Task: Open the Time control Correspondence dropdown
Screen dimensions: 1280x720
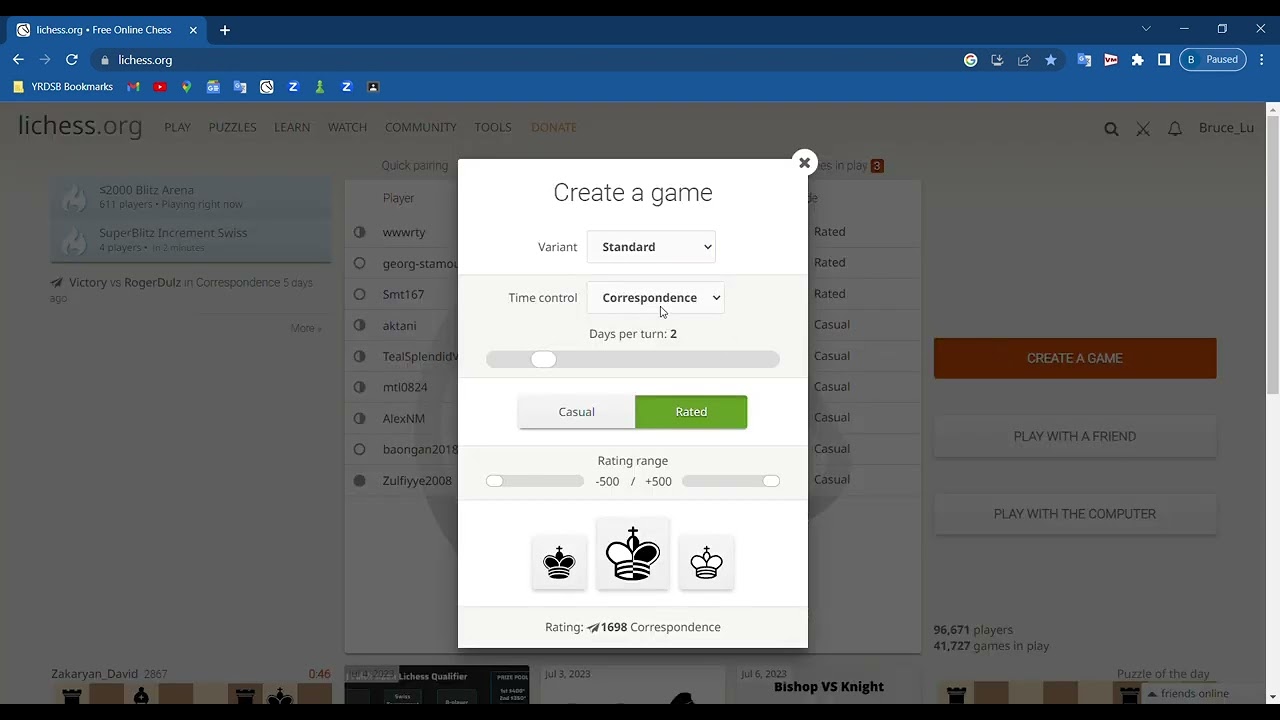Action: [x=655, y=298]
